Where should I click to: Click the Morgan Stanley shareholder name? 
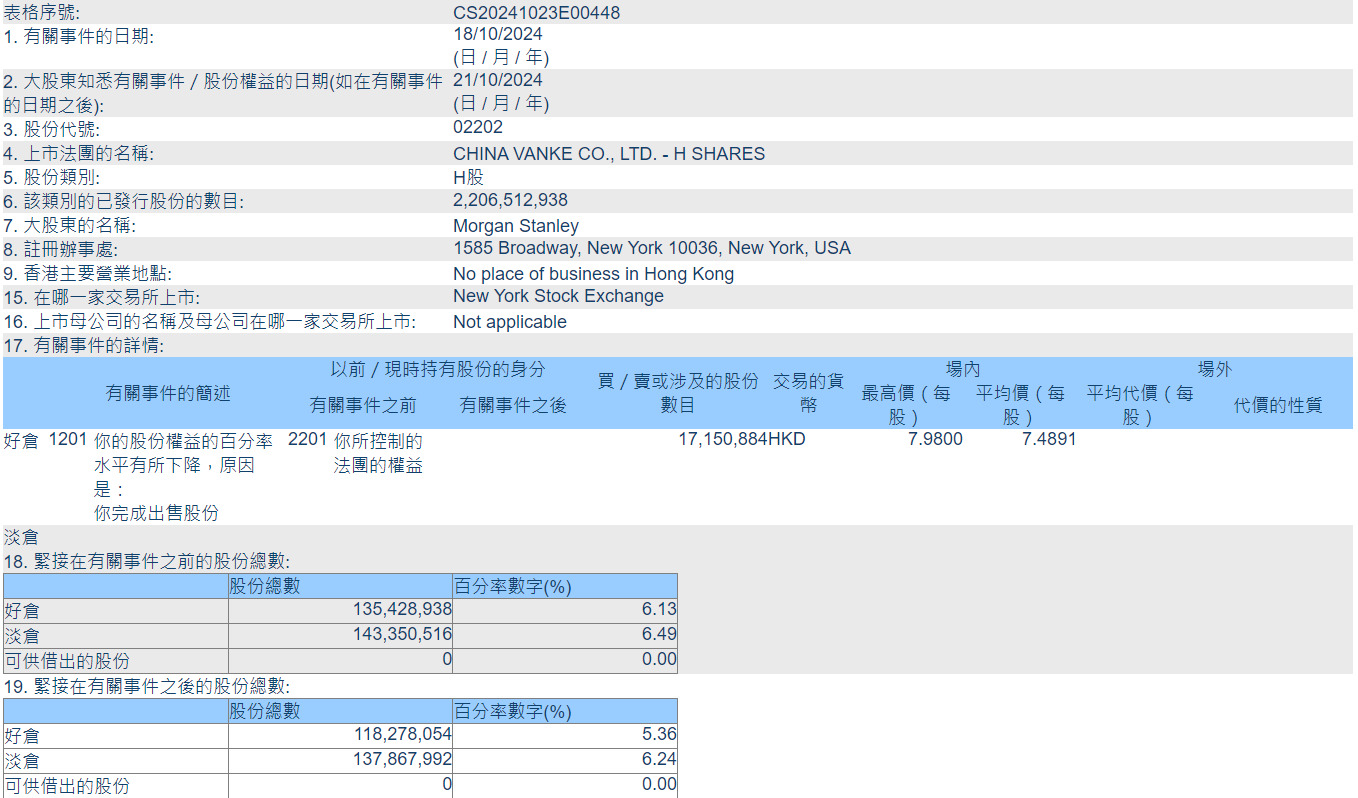515,226
